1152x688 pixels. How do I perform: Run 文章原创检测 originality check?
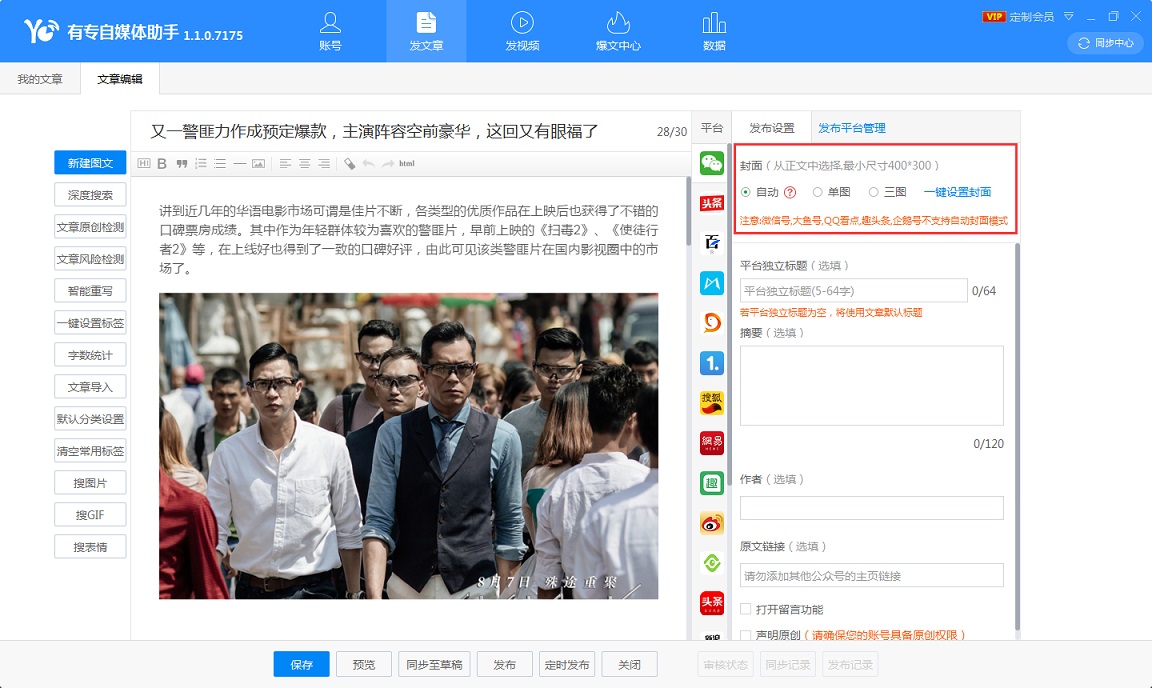(x=90, y=226)
